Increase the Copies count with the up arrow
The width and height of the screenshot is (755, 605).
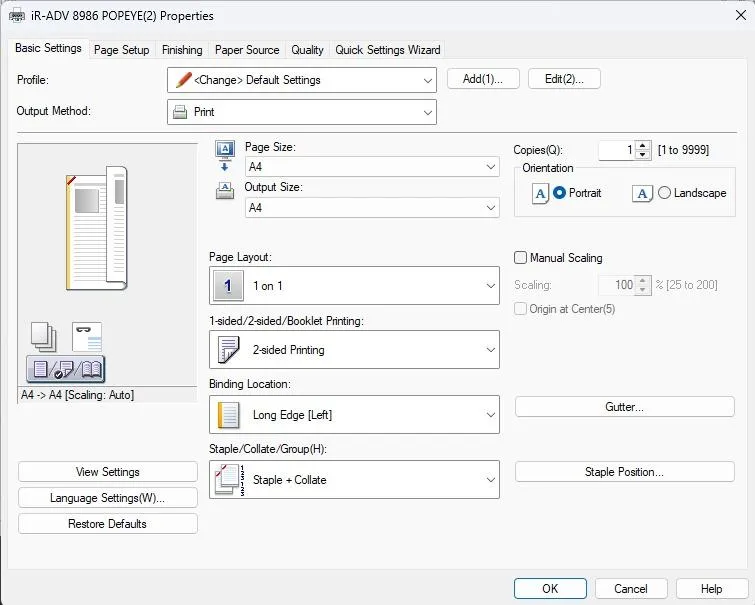643,145
